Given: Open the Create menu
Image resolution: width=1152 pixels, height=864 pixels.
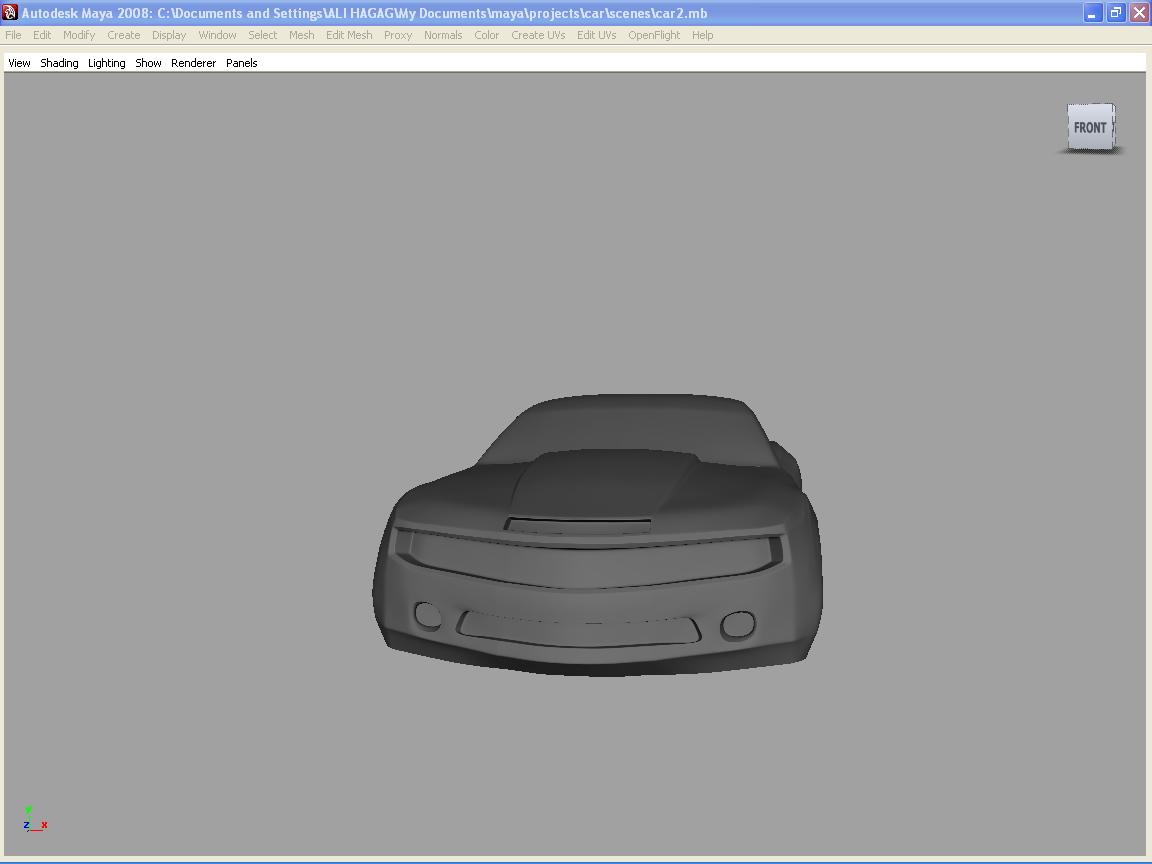Looking at the screenshot, I should coord(123,35).
